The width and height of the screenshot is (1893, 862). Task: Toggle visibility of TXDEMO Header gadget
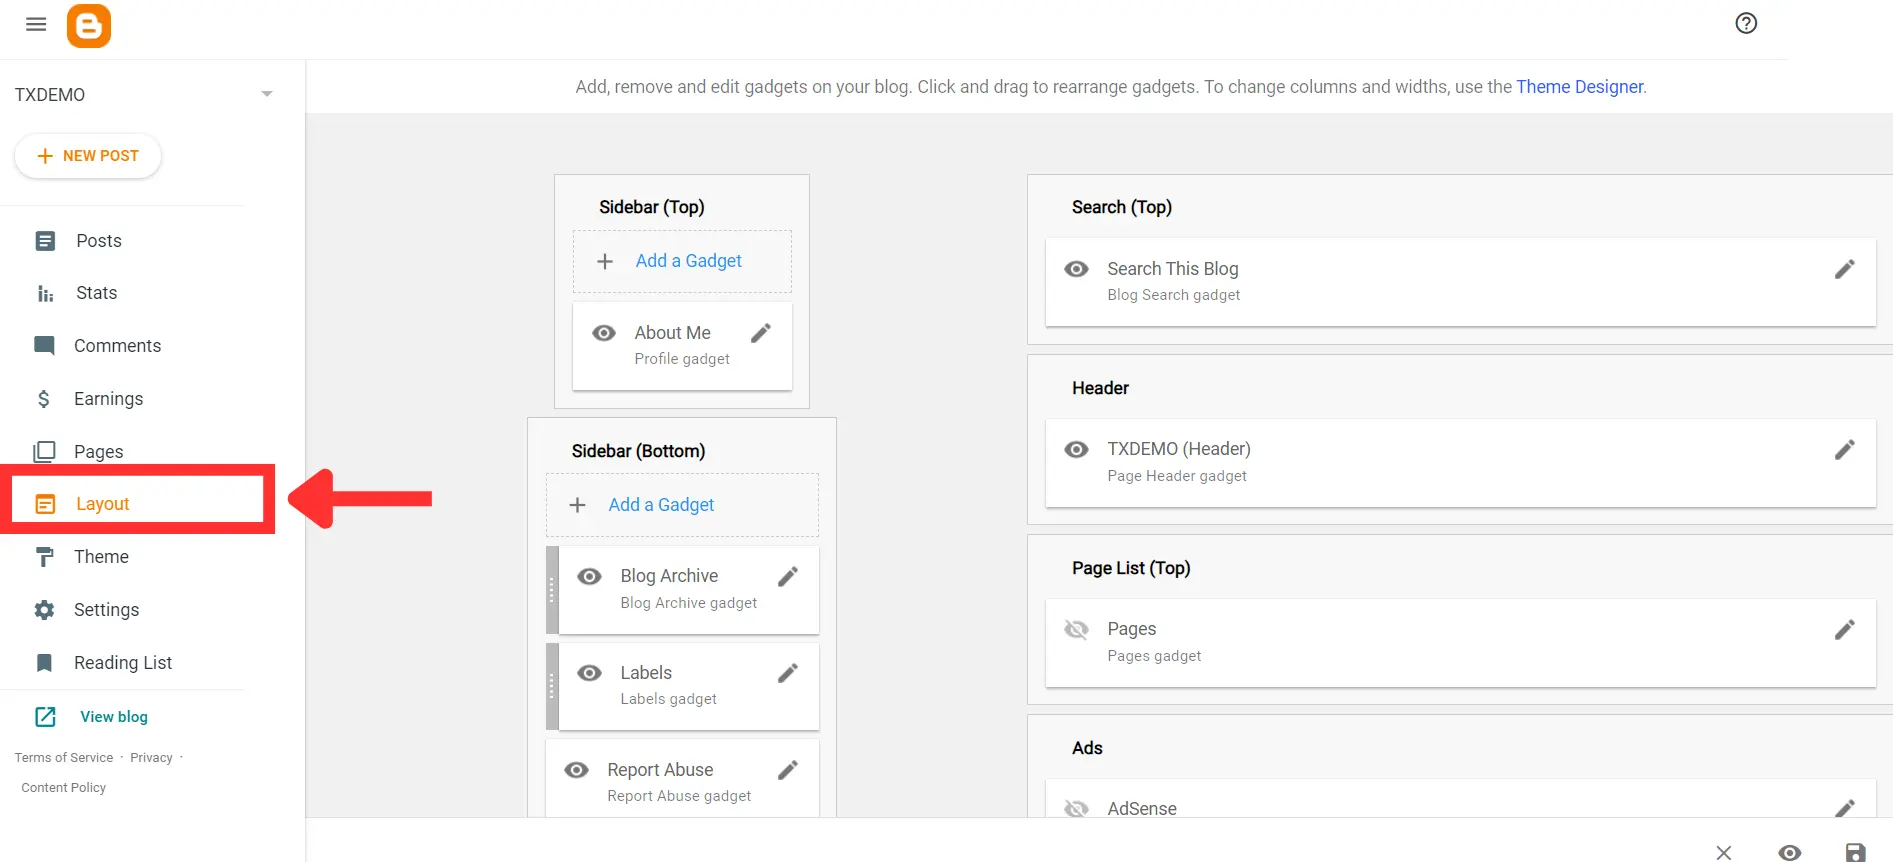(1077, 450)
